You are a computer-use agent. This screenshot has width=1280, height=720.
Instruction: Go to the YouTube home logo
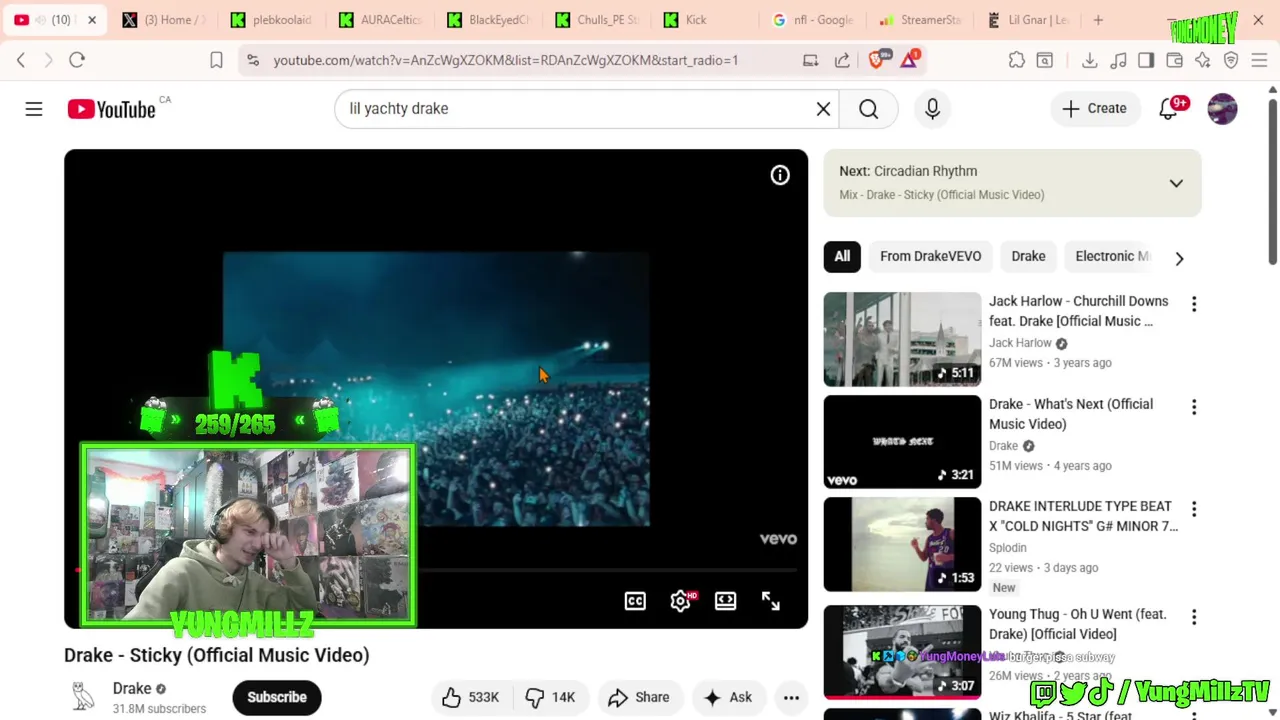click(111, 109)
